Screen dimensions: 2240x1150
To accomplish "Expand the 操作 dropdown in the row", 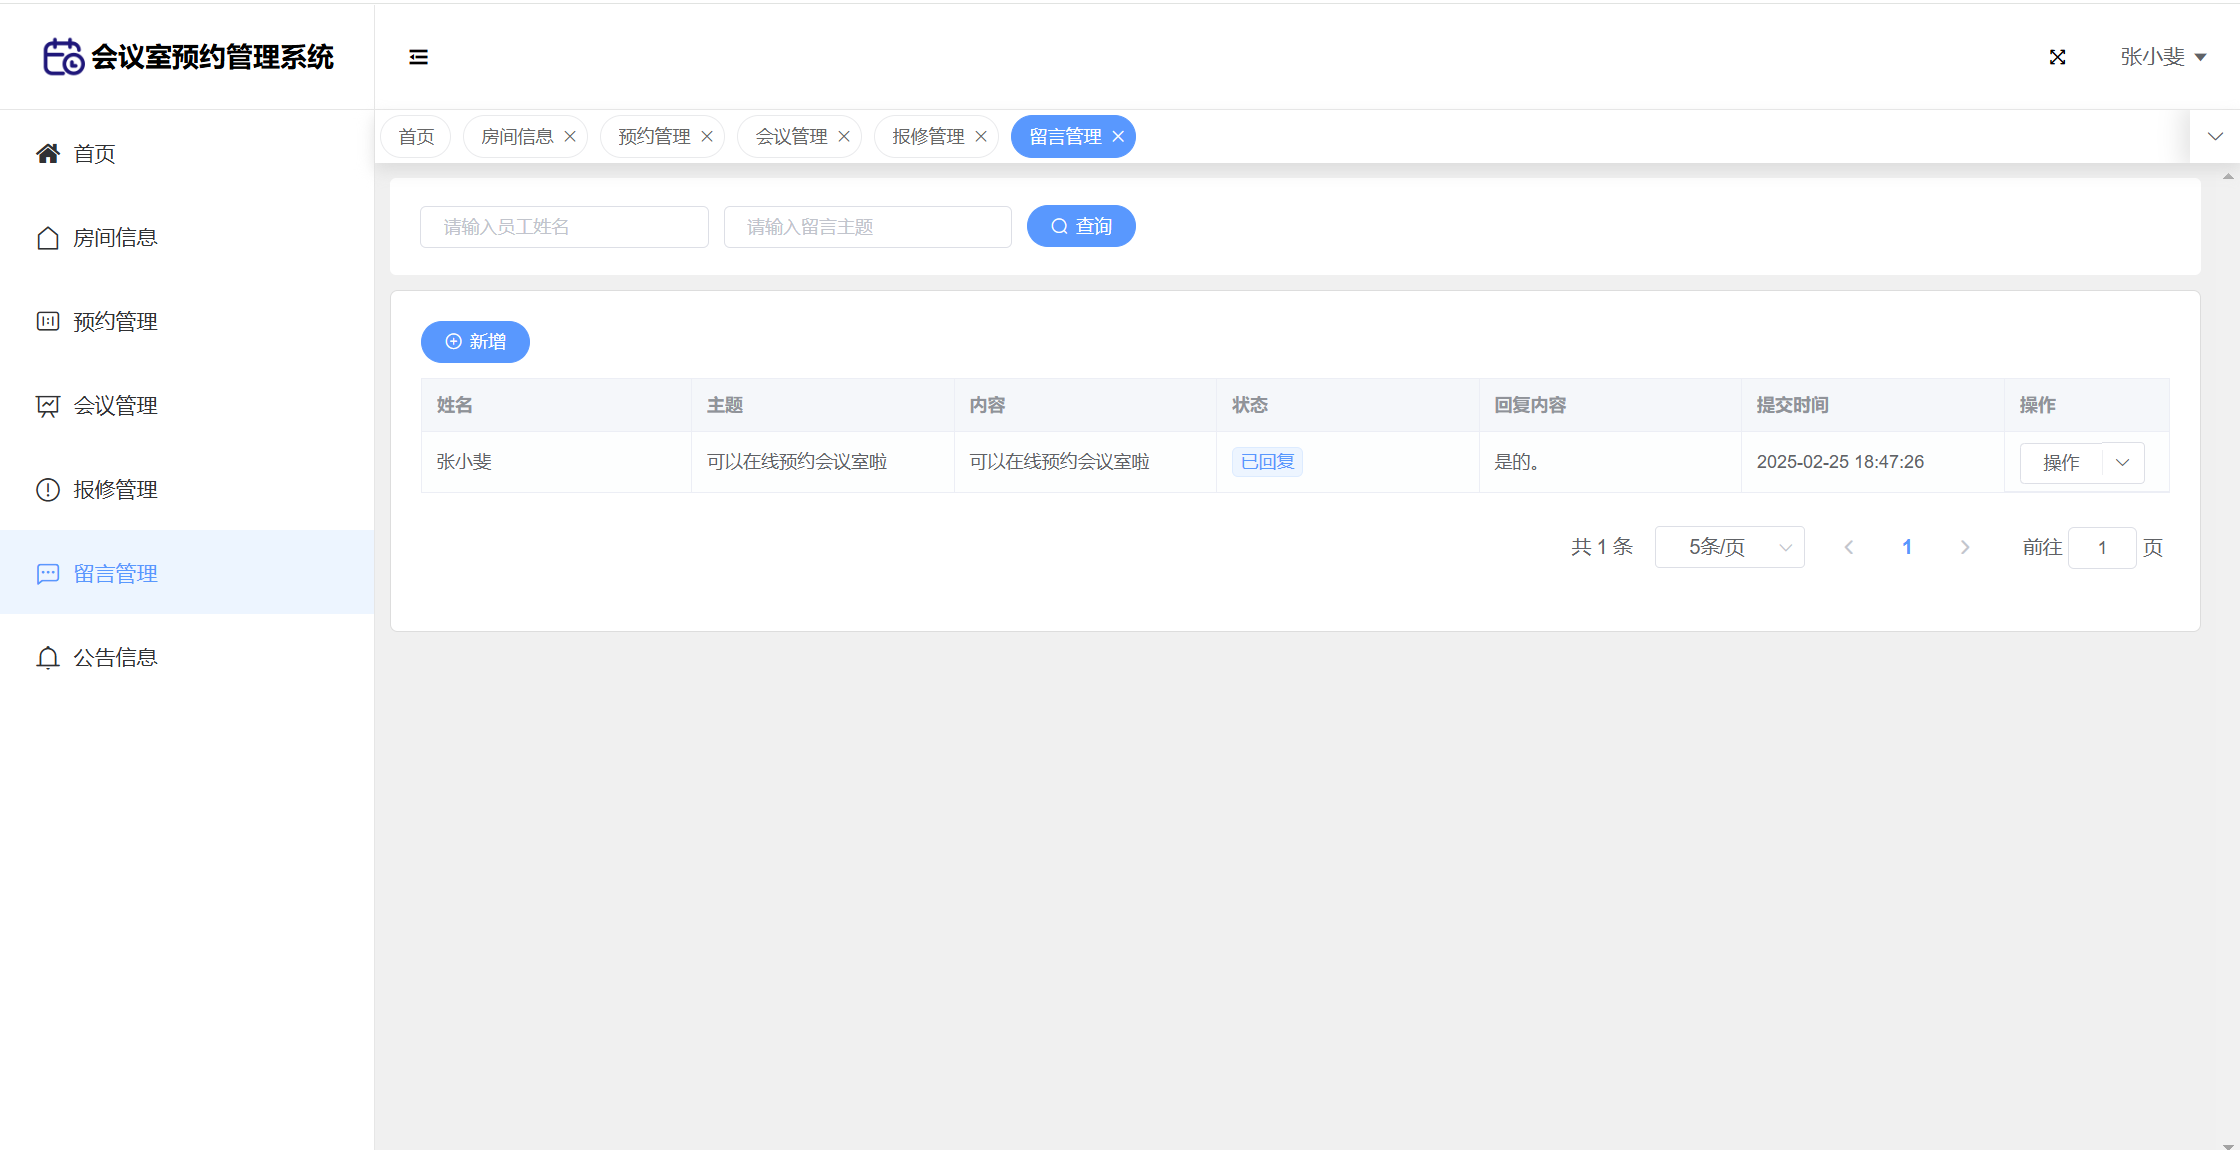I will [2122, 463].
